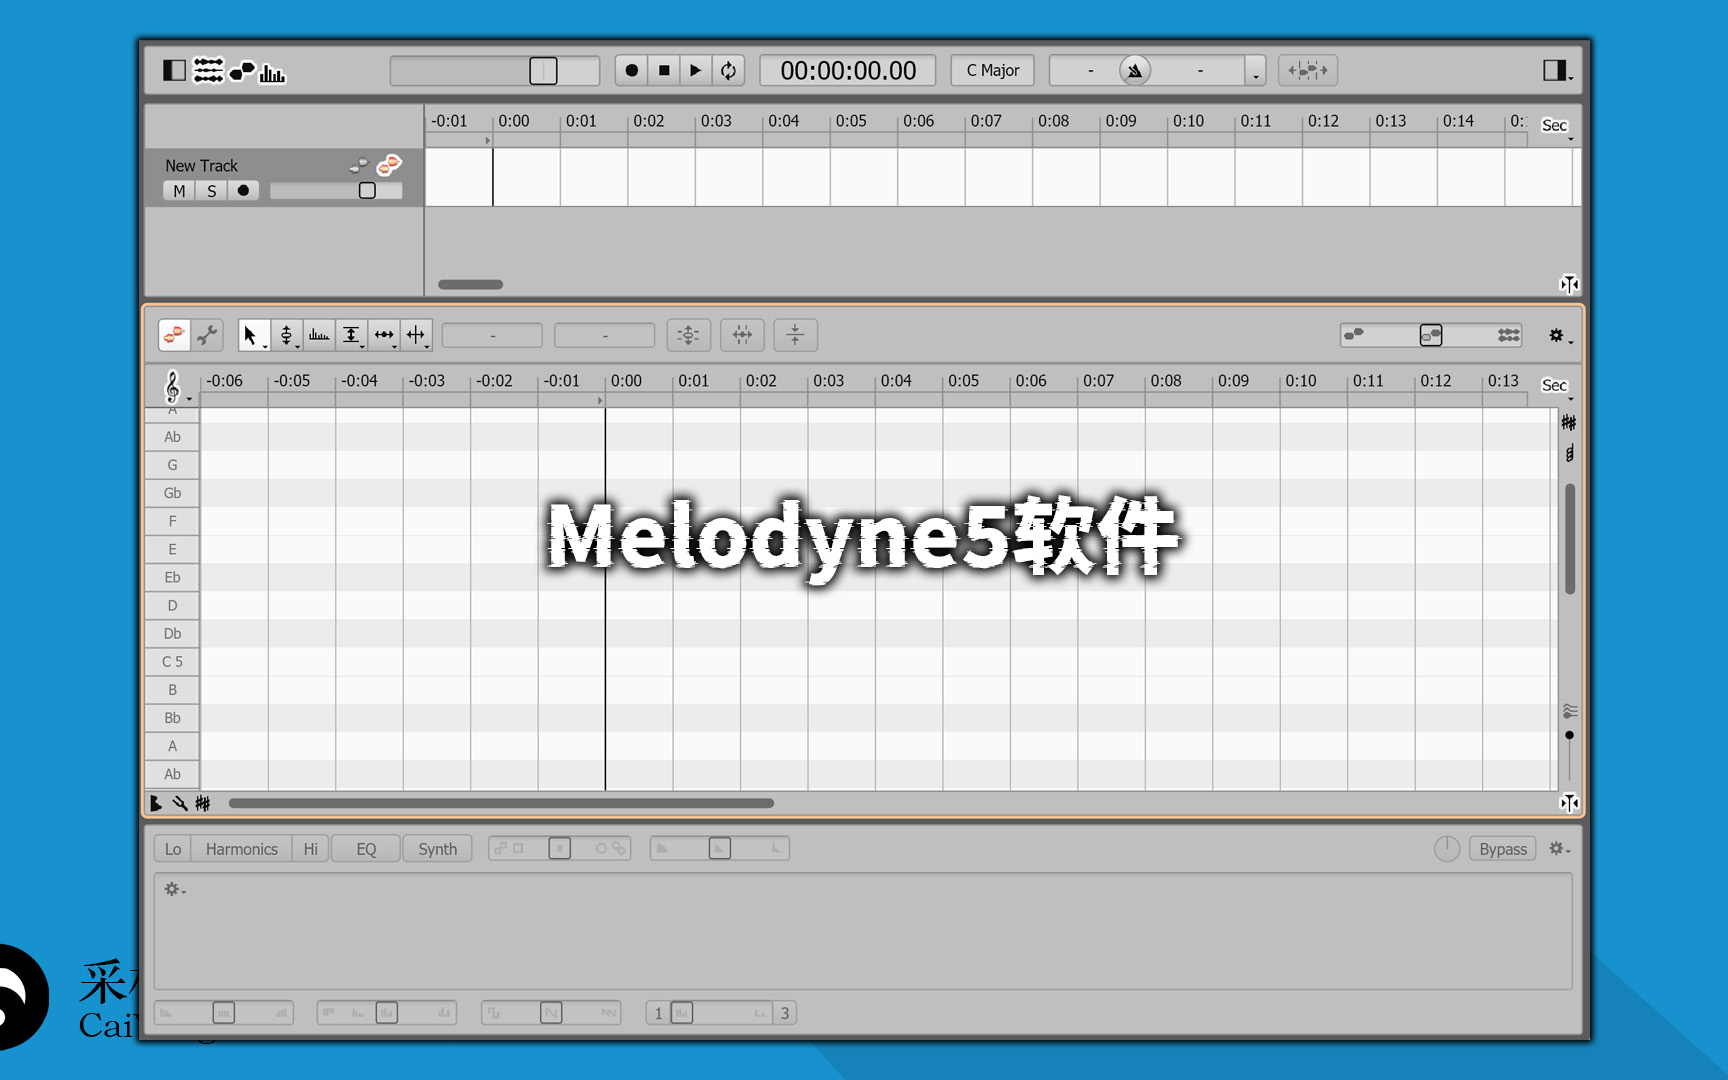Open the note editor Sec unit dropdown
This screenshot has height=1080, width=1728.
(x=1556, y=386)
